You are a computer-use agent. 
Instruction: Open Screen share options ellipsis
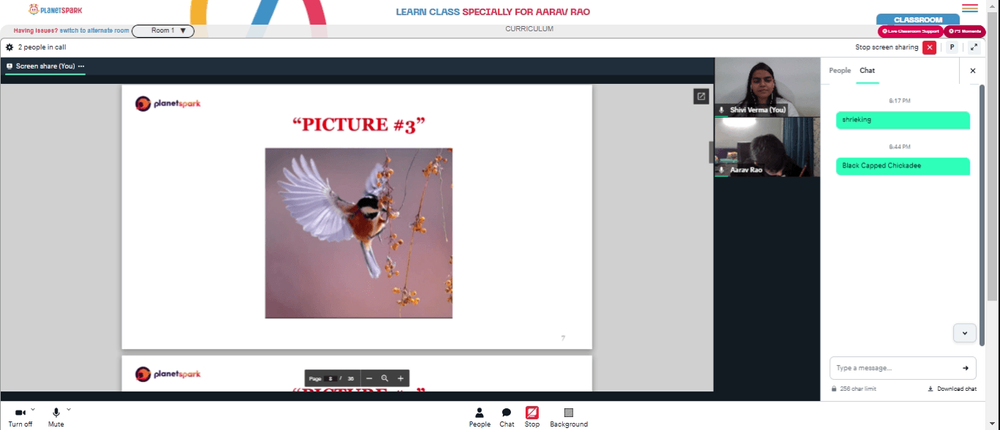click(x=81, y=66)
